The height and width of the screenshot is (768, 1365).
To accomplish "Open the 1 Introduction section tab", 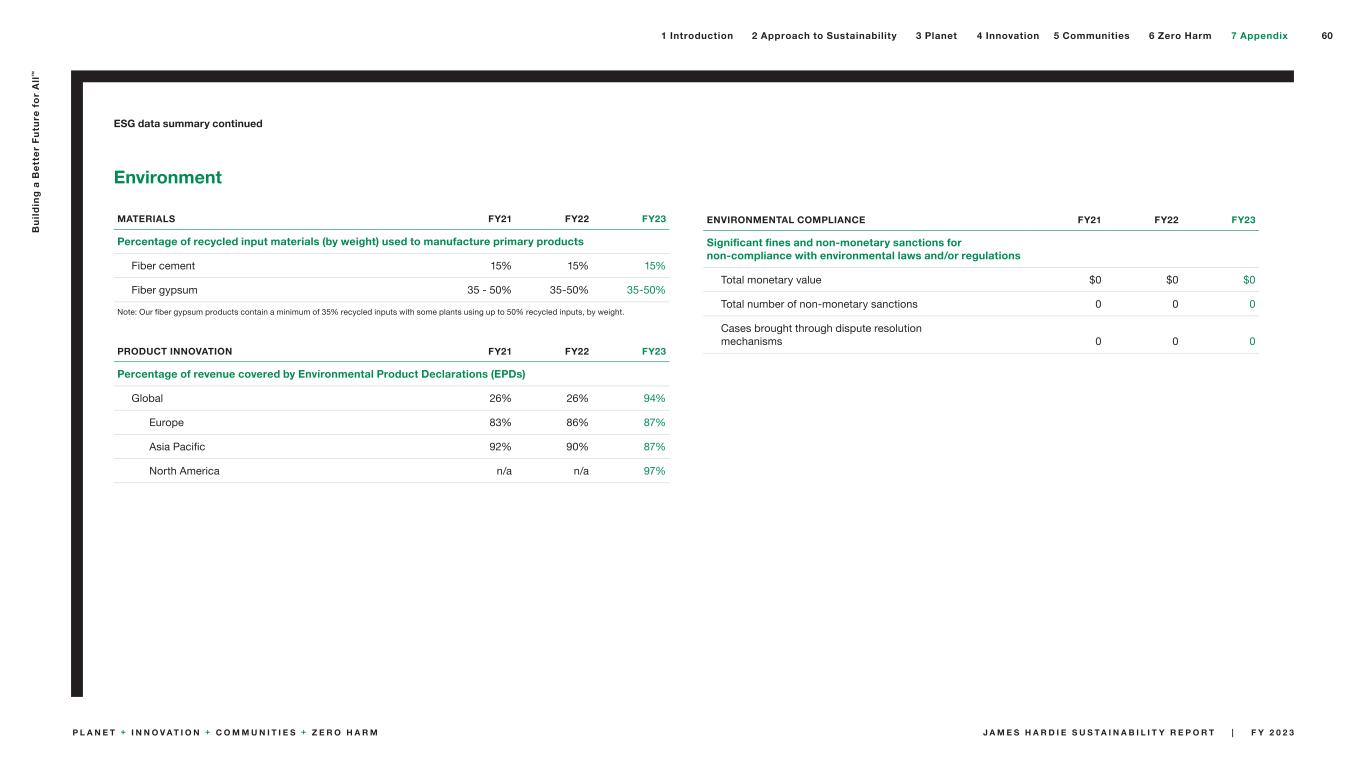I will (696, 36).
